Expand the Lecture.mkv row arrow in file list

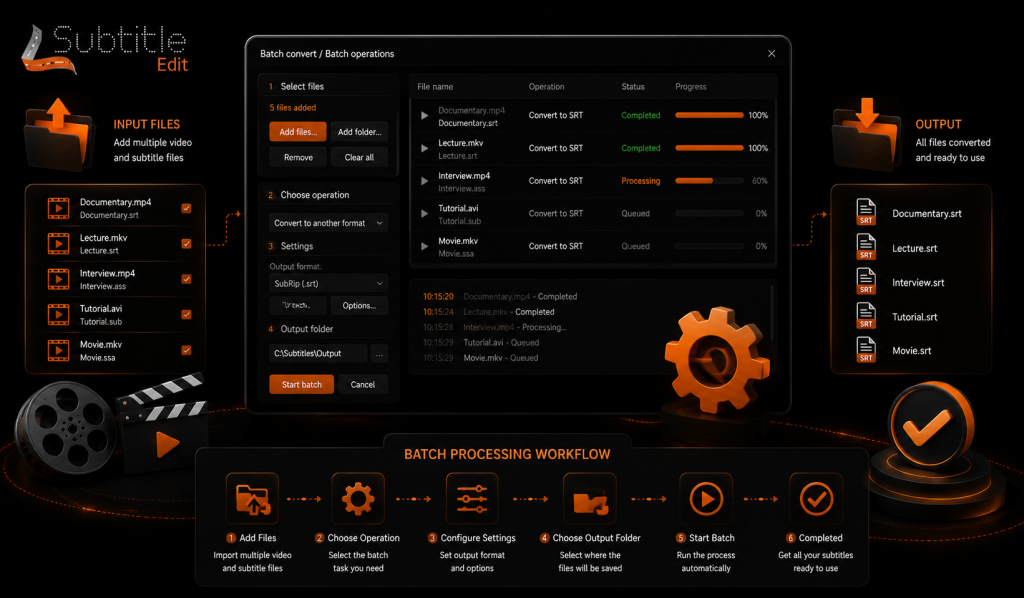(x=424, y=148)
